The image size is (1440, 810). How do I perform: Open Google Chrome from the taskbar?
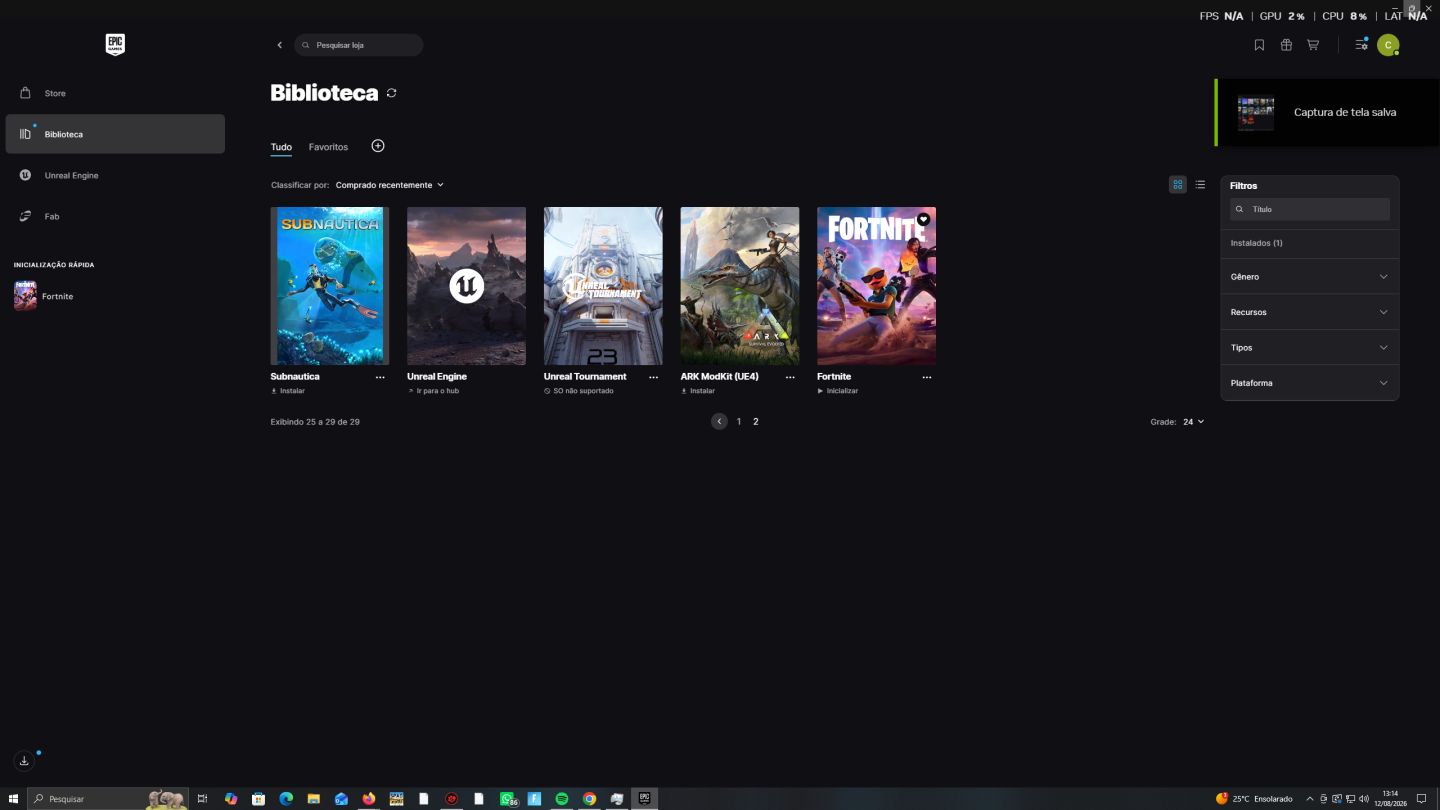(590, 799)
